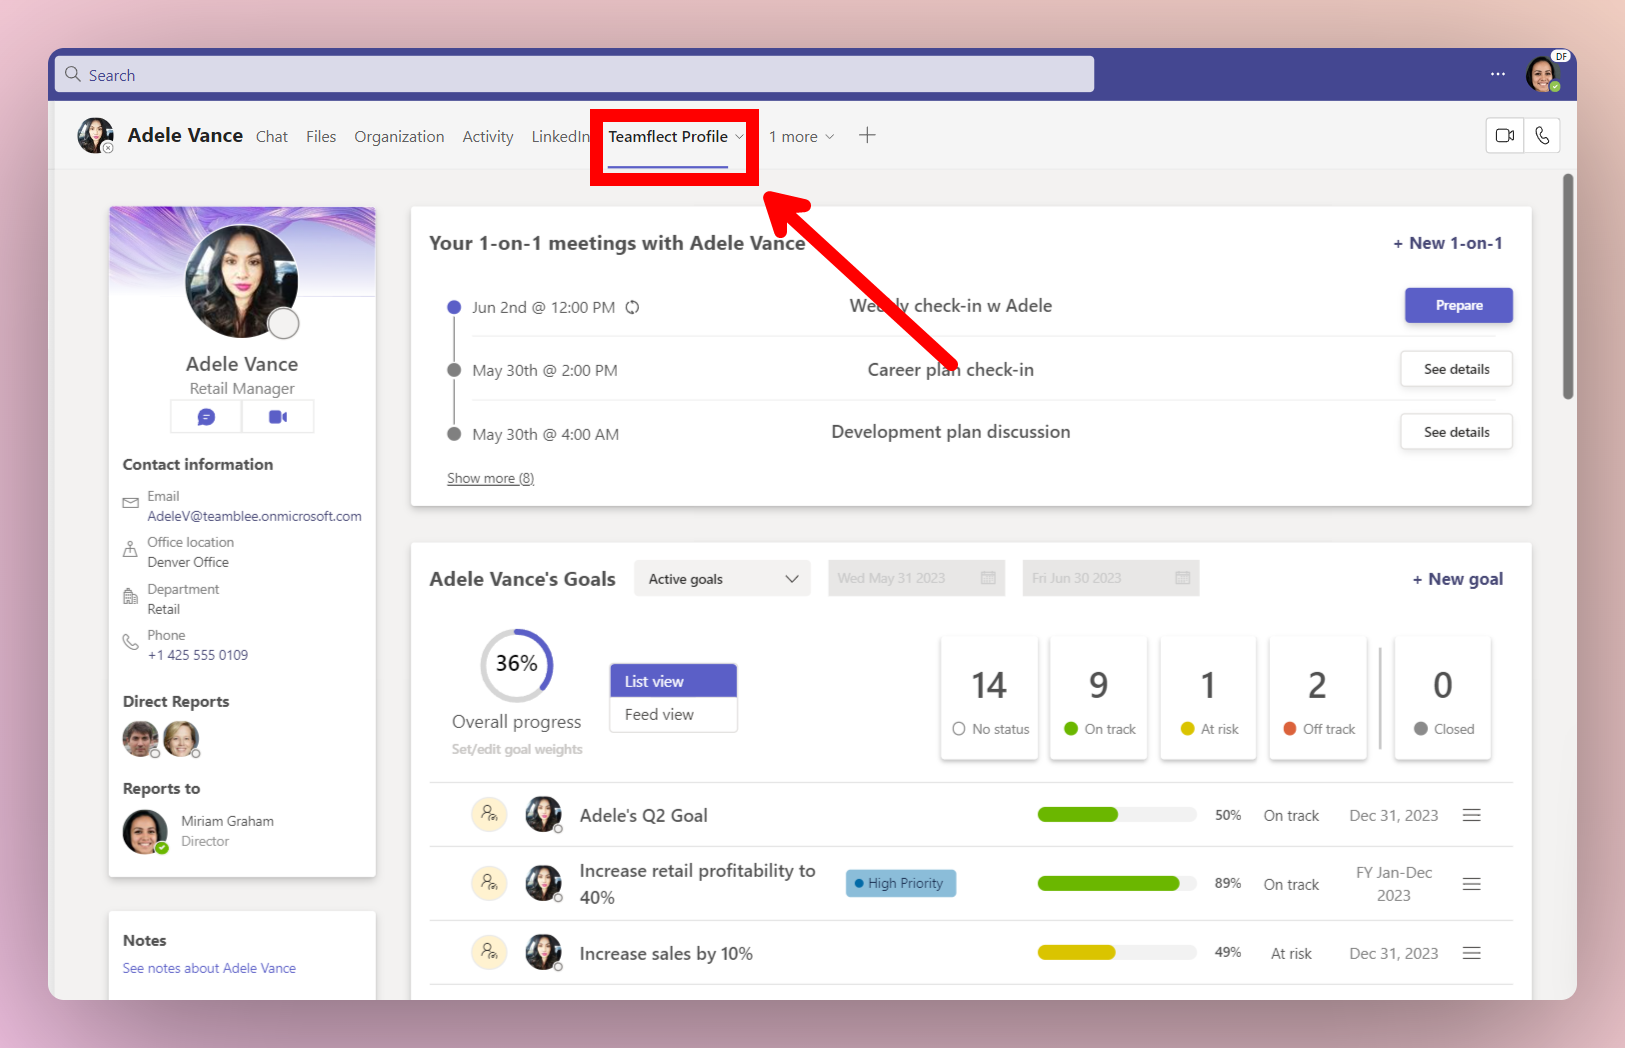
Task: Open menu icon for Adele's Q2 Goal
Action: (1472, 815)
